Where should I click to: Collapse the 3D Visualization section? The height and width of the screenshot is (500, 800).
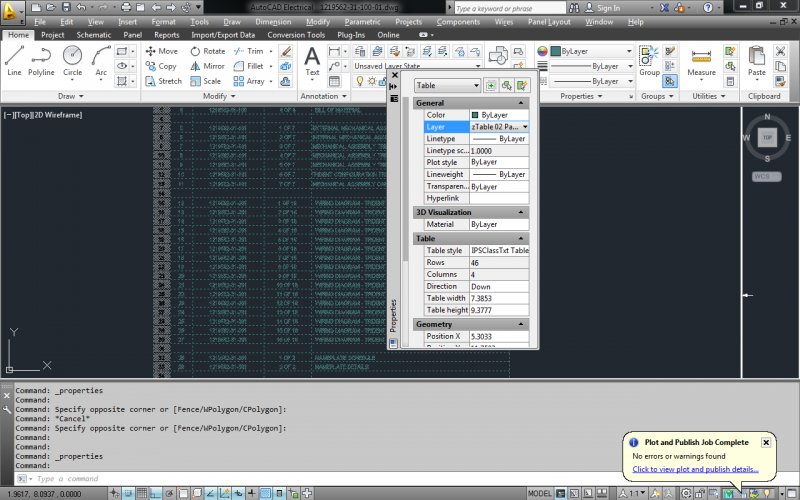point(521,212)
